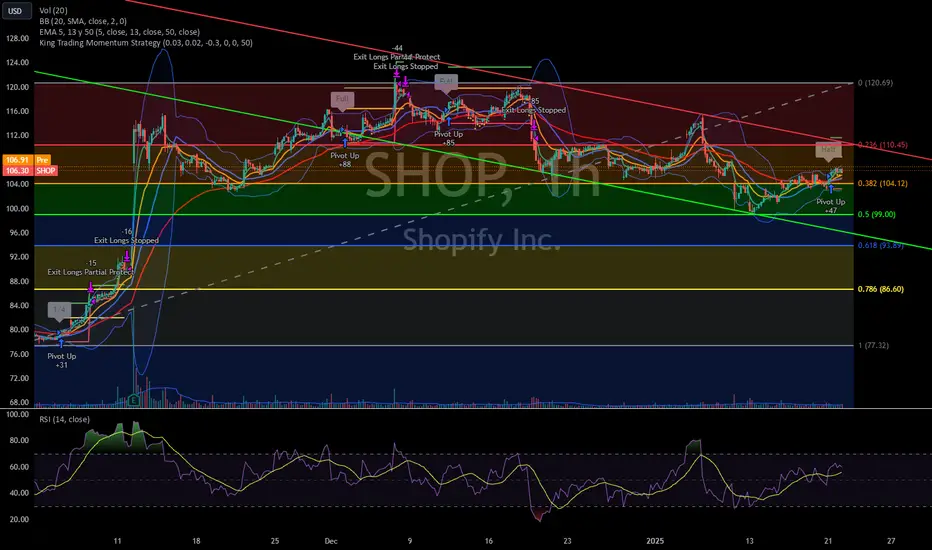Screen dimensions: 932x550
Task: Select the Pivot Up +85 signal label
Action: [x=448, y=138]
